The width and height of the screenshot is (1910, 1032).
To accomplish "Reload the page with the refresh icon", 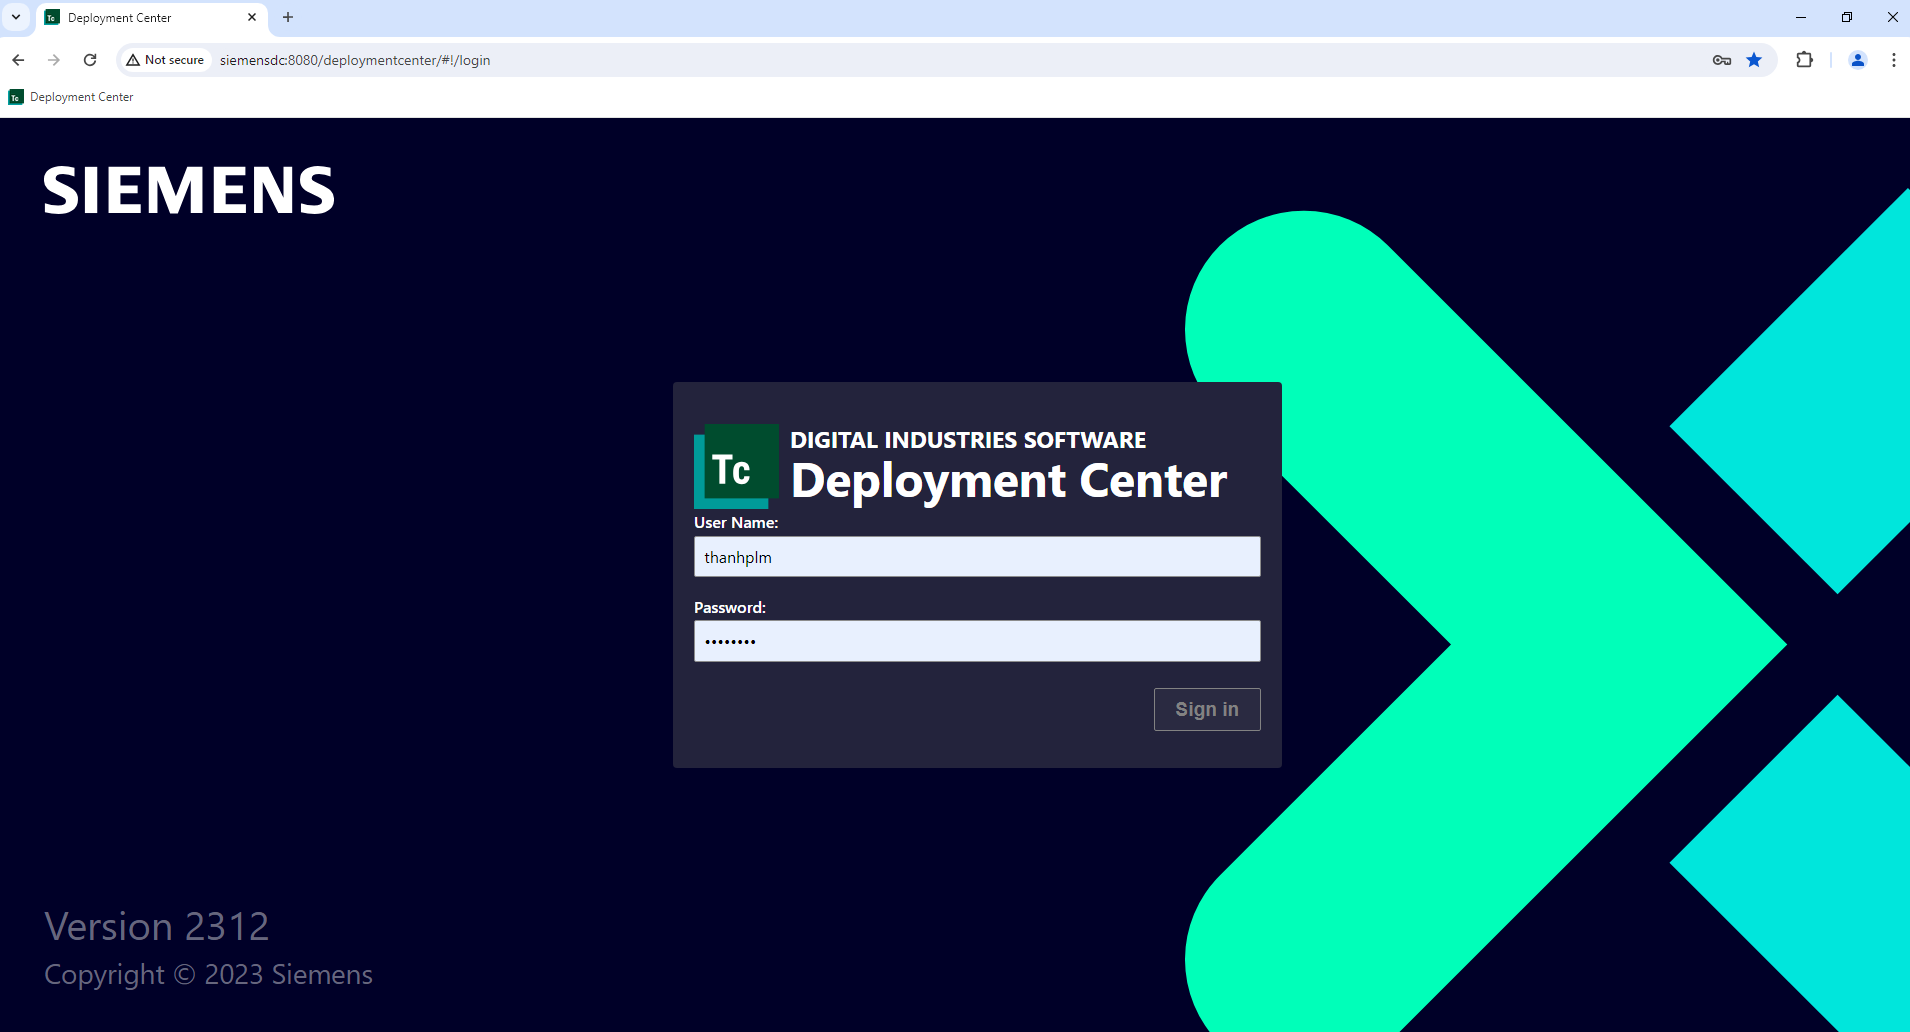I will pos(90,60).
